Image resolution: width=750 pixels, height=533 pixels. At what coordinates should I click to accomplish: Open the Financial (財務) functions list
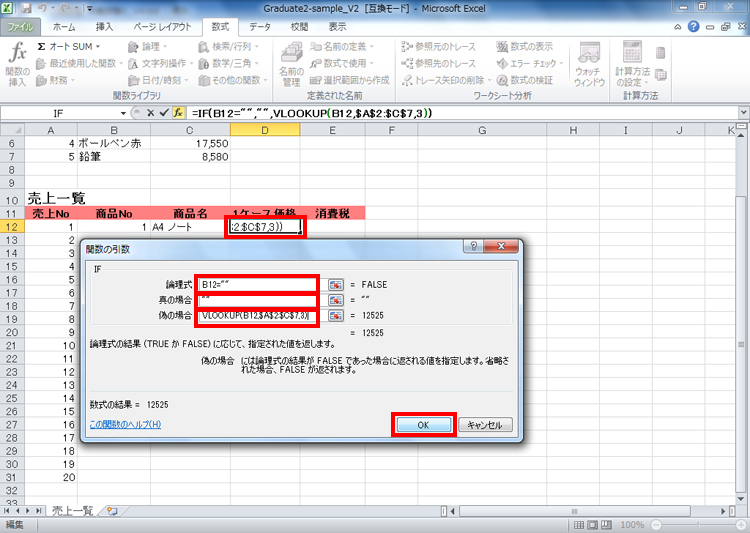click(x=55, y=80)
